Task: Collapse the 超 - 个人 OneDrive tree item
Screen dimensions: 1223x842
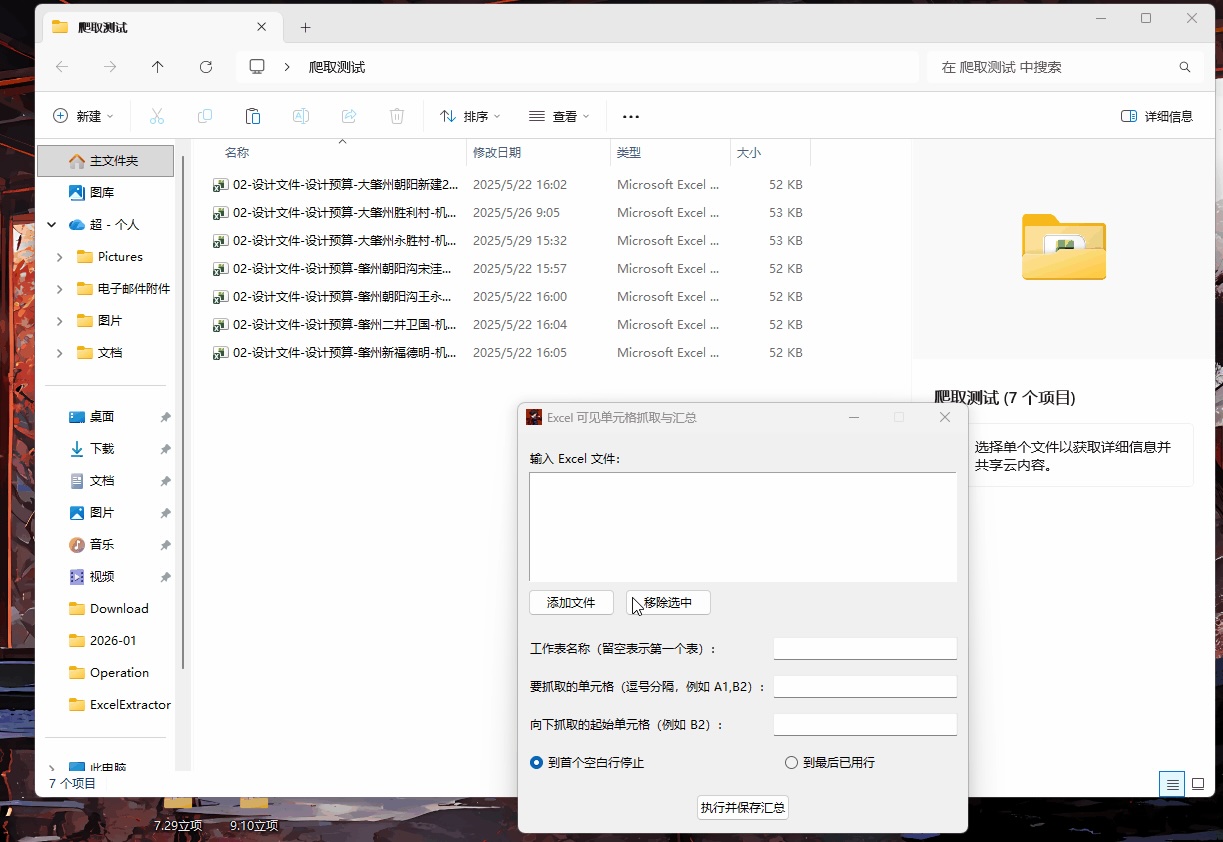Action: pyautogui.click(x=52, y=224)
